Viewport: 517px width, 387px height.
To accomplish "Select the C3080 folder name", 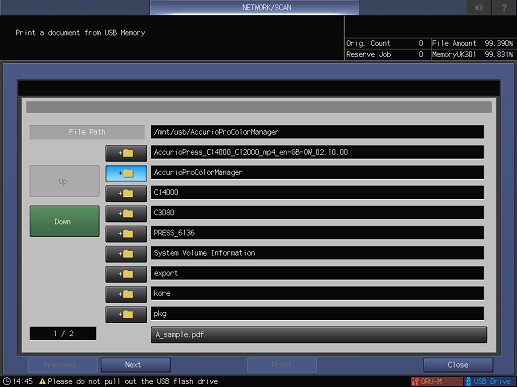I will [317, 213].
